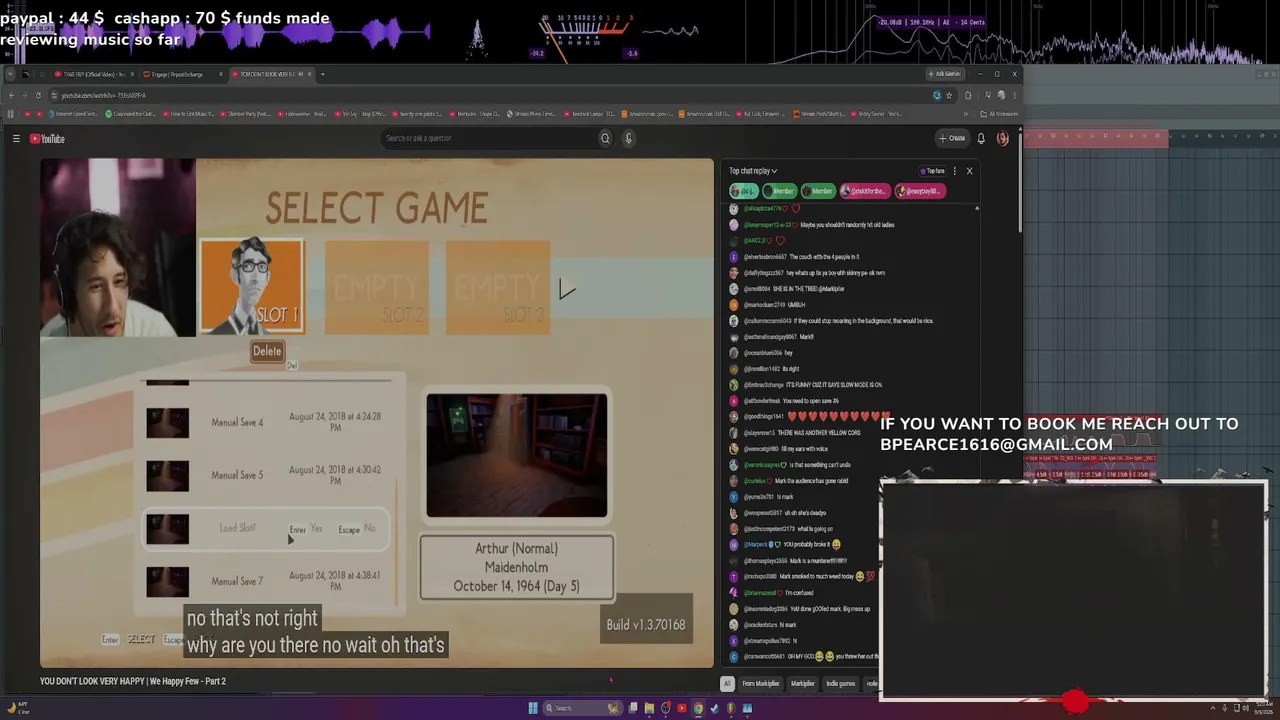The width and height of the screenshot is (1280, 720).
Task: Click the save preview library thumbnail
Action: tap(517, 456)
